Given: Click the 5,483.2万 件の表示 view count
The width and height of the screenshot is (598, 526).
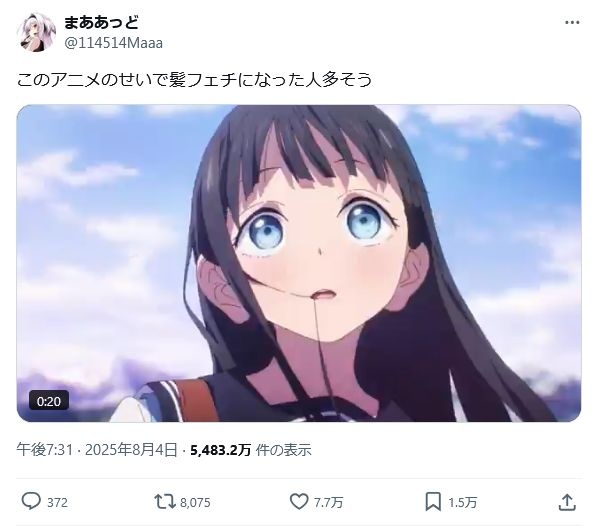Looking at the screenshot, I should [251, 450].
